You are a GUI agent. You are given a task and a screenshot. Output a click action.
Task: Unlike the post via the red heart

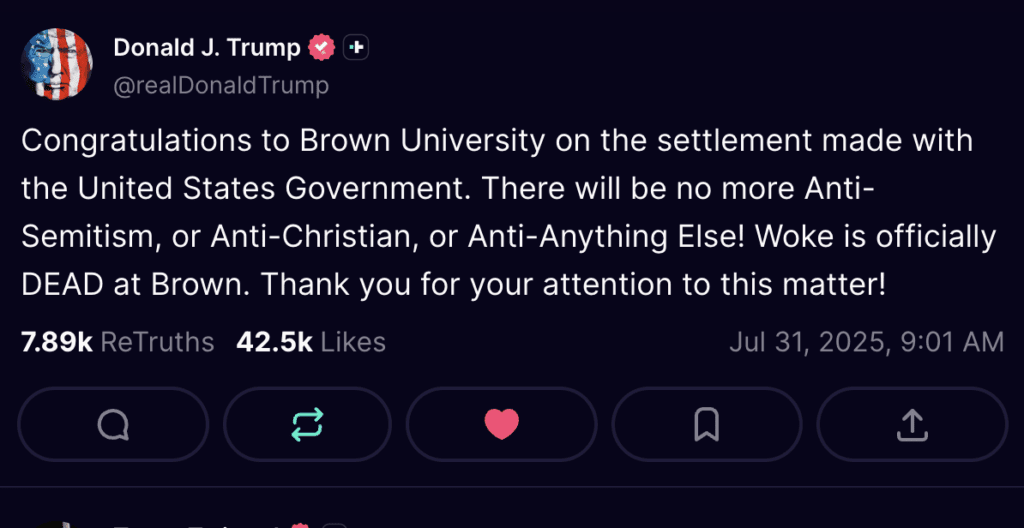coord(502,424)
